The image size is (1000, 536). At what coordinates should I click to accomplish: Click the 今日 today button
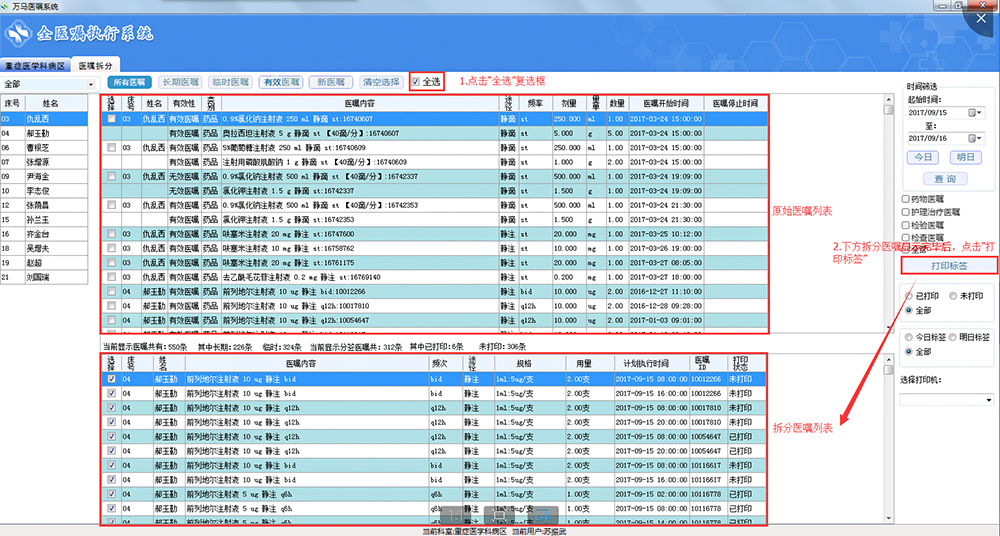[x=921, y=158]
